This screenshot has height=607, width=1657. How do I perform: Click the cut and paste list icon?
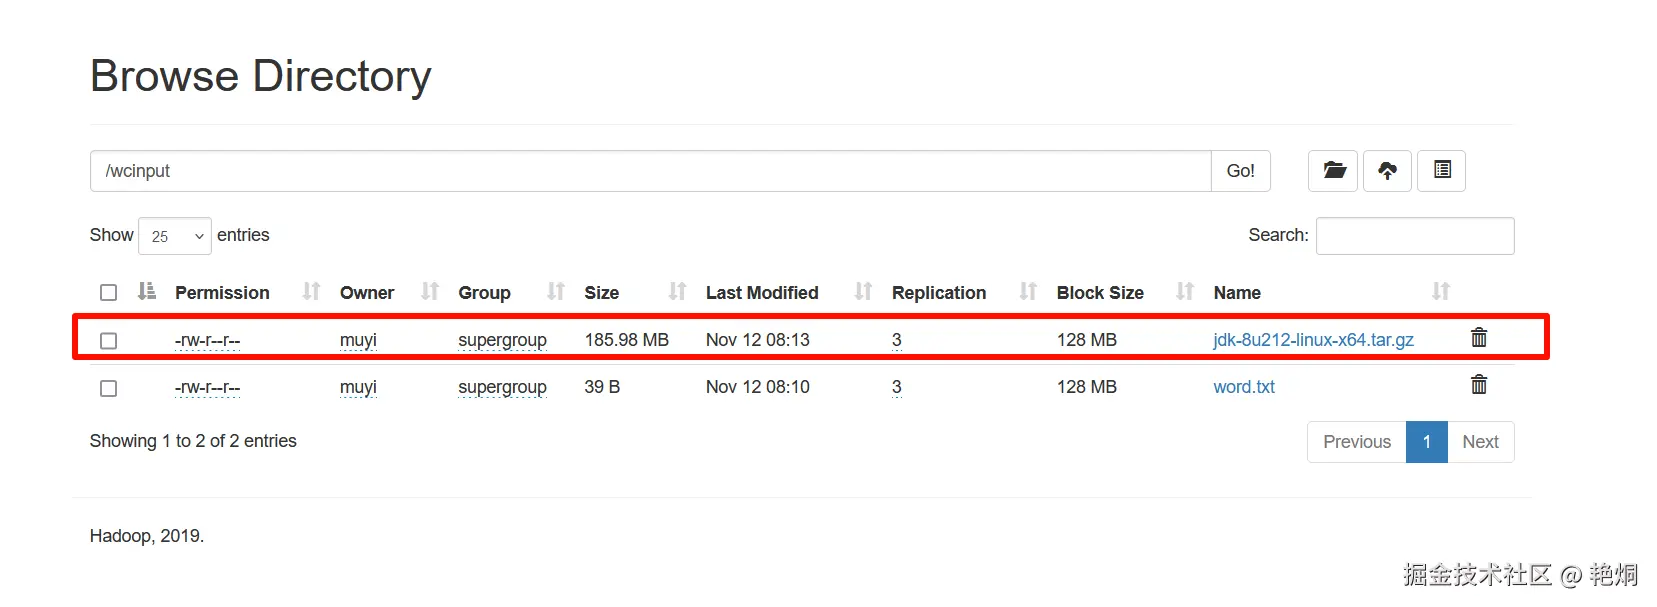(x=1441, y=171)
